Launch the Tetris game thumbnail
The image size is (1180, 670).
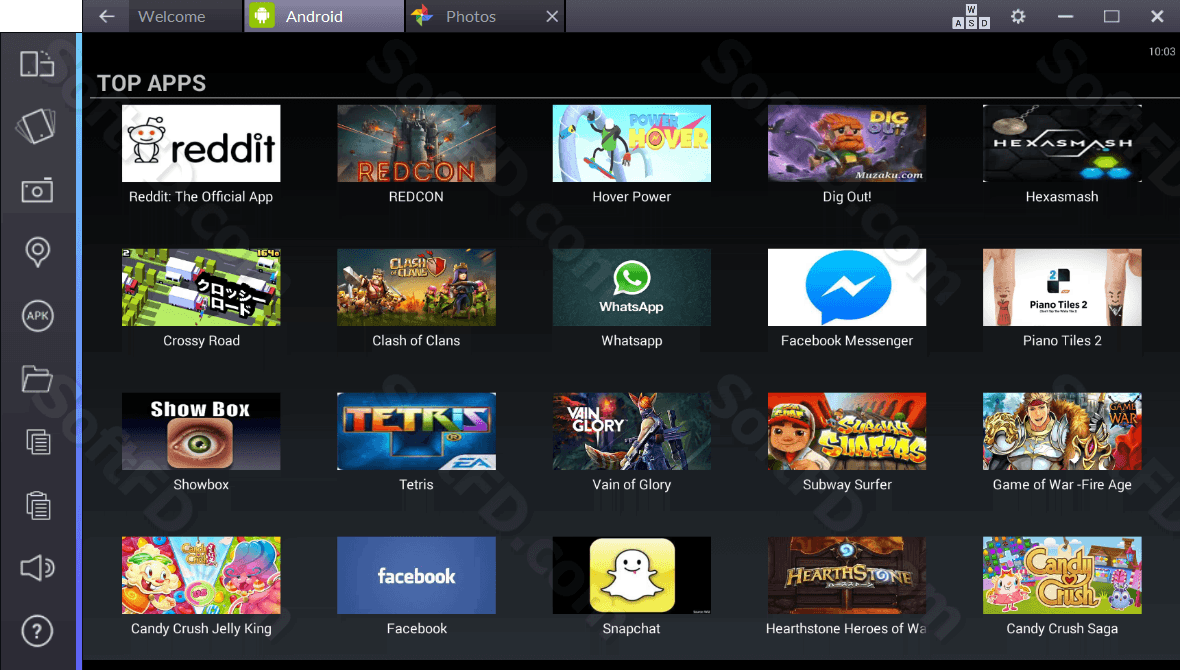pyautogui.click(x=416, y=431)
